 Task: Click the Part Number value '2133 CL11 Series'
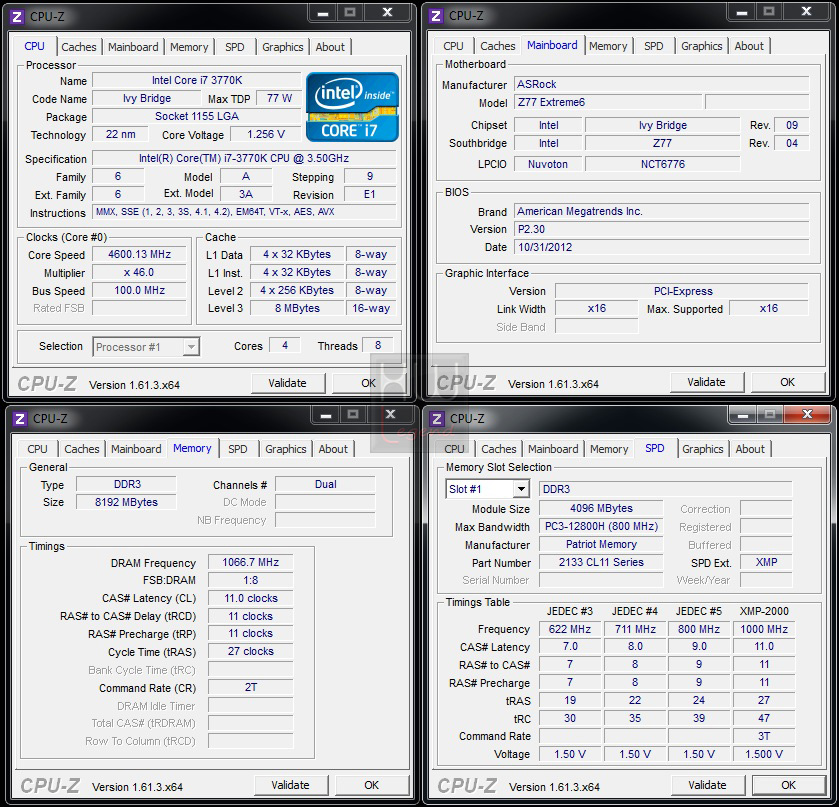601,562
